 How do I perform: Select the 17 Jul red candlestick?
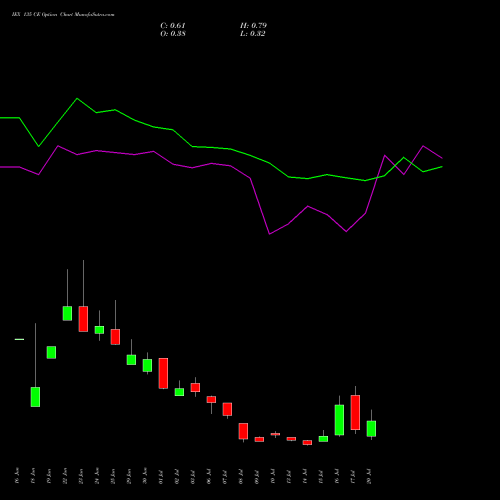[x=355, y=412]
